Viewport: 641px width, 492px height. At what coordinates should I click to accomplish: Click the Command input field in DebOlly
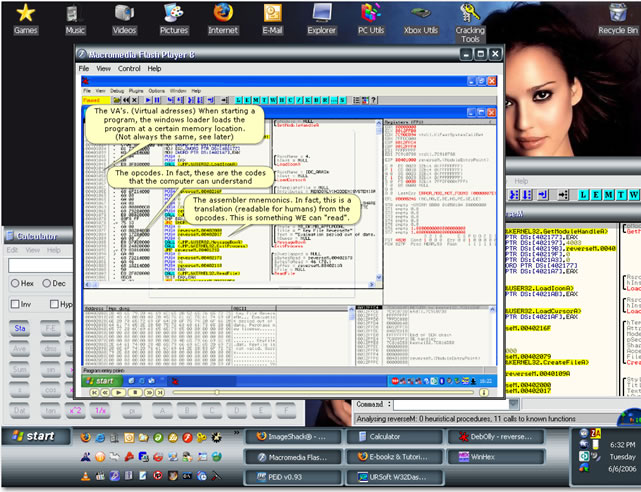[x=451, y=404]
